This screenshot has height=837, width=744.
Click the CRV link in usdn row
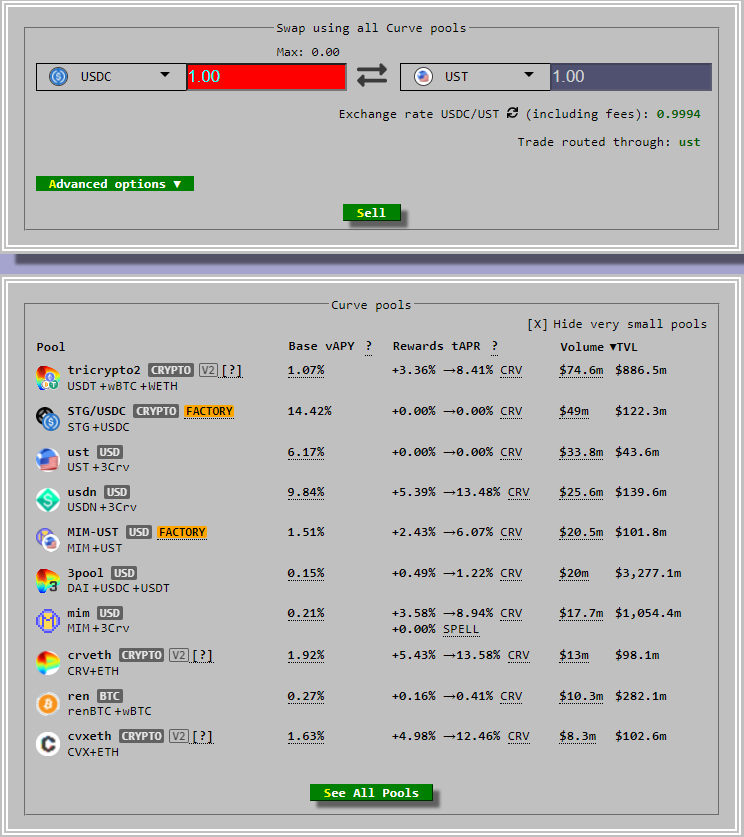click(x=519, y=492)
